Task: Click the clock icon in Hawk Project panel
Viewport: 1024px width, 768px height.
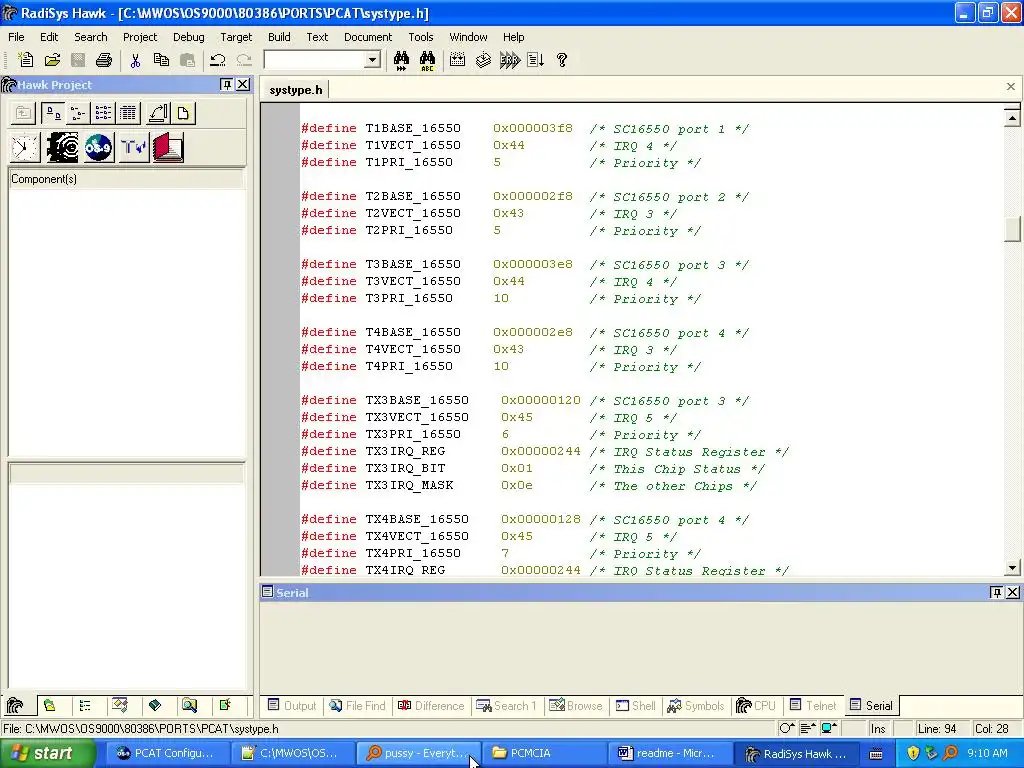Action: [x=25, y=147]
